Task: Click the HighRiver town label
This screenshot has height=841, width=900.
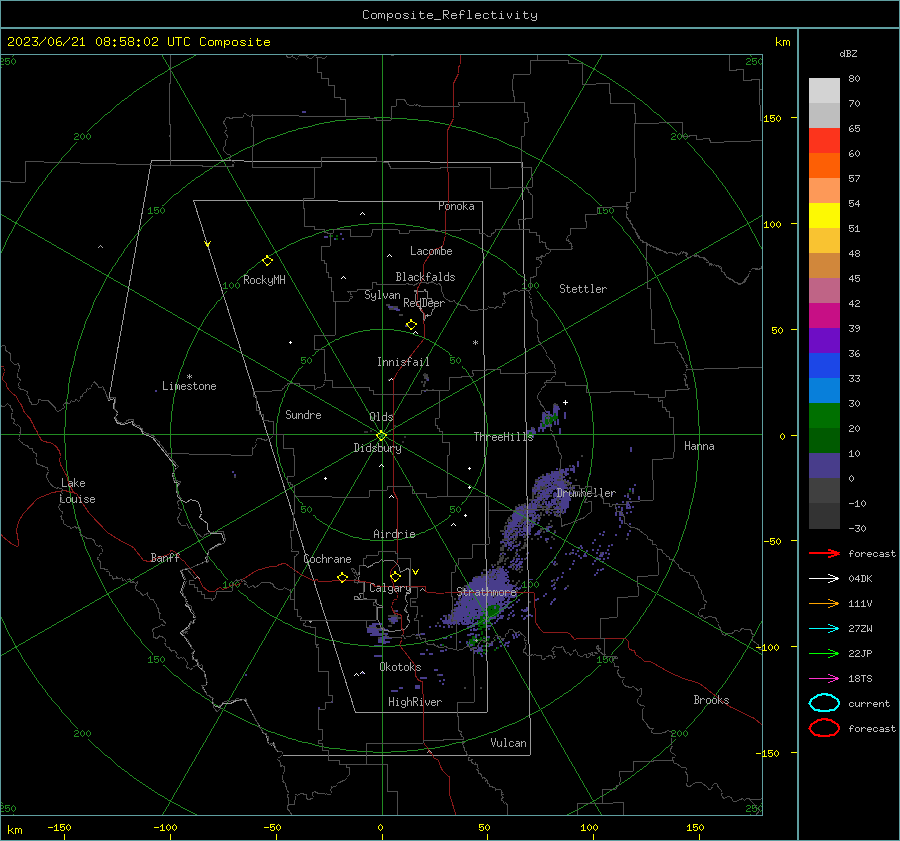Action: pos(415,702)
